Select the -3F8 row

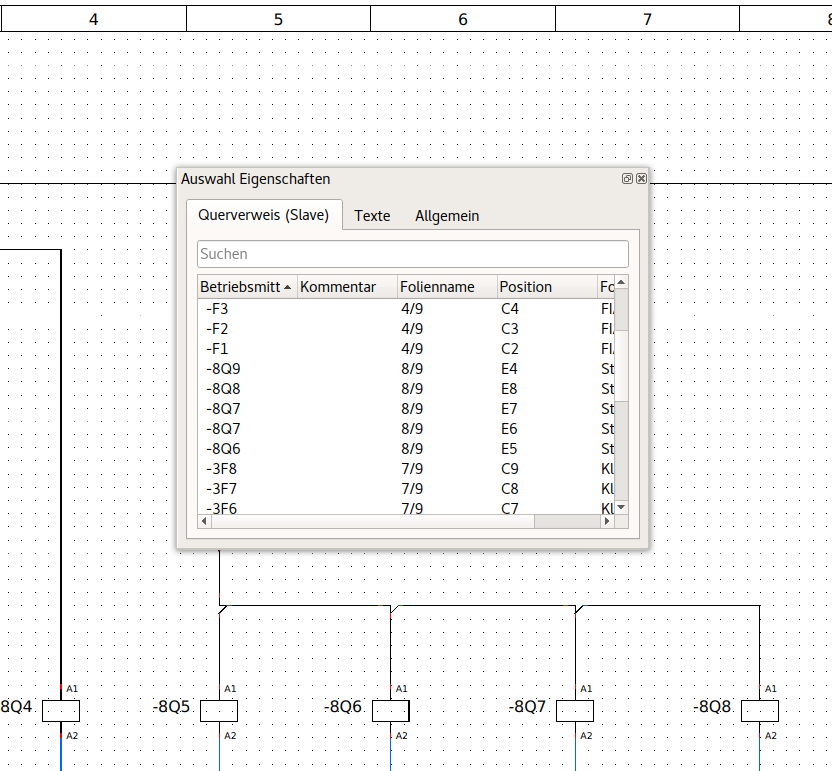(406, 469)
